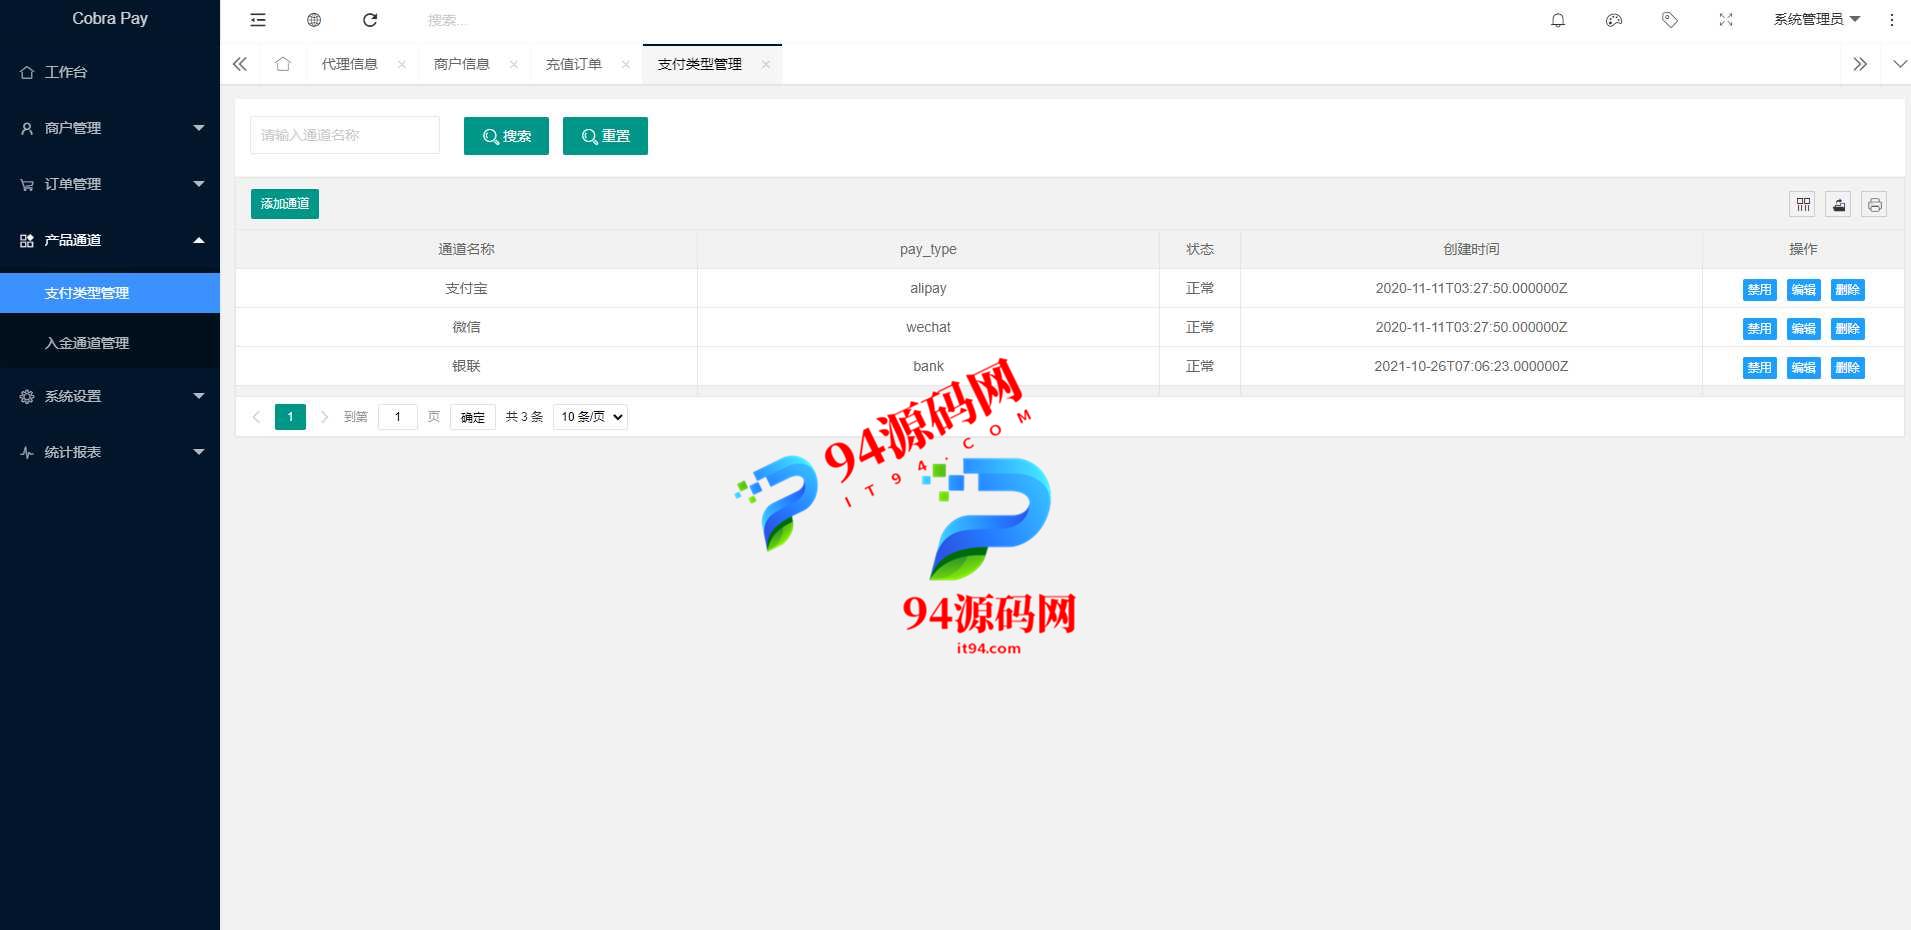The height and width of the screenshot is (930, 1911).
Task: Delete the 支付宝 channel row
Action: click(1847, 290)
